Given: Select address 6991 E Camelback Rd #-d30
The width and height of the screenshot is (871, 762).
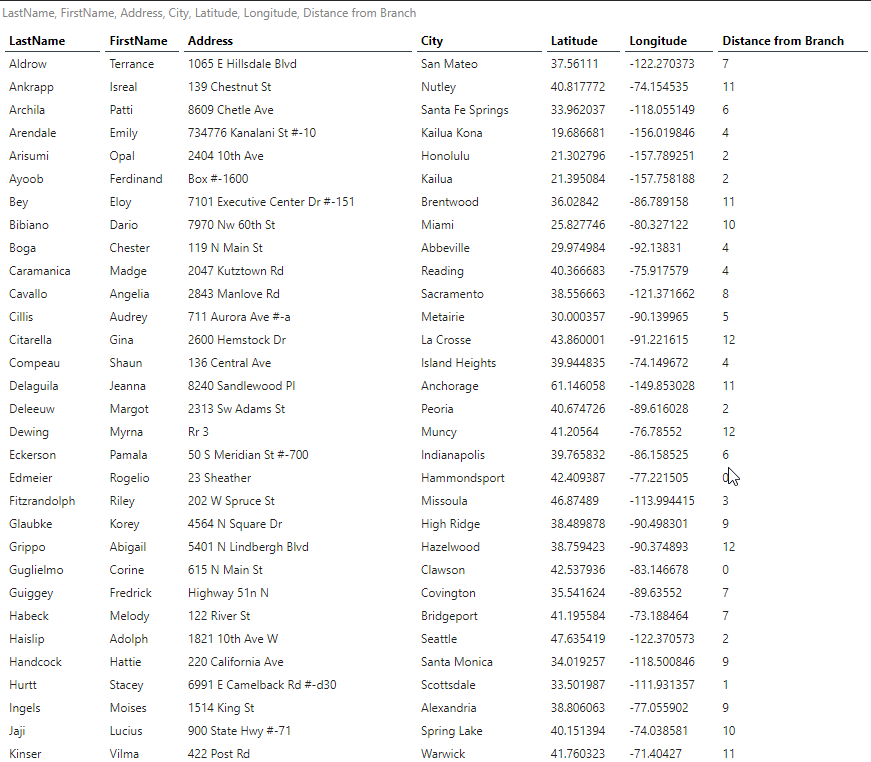Looking at the screenshot, I should pos(262,685).
